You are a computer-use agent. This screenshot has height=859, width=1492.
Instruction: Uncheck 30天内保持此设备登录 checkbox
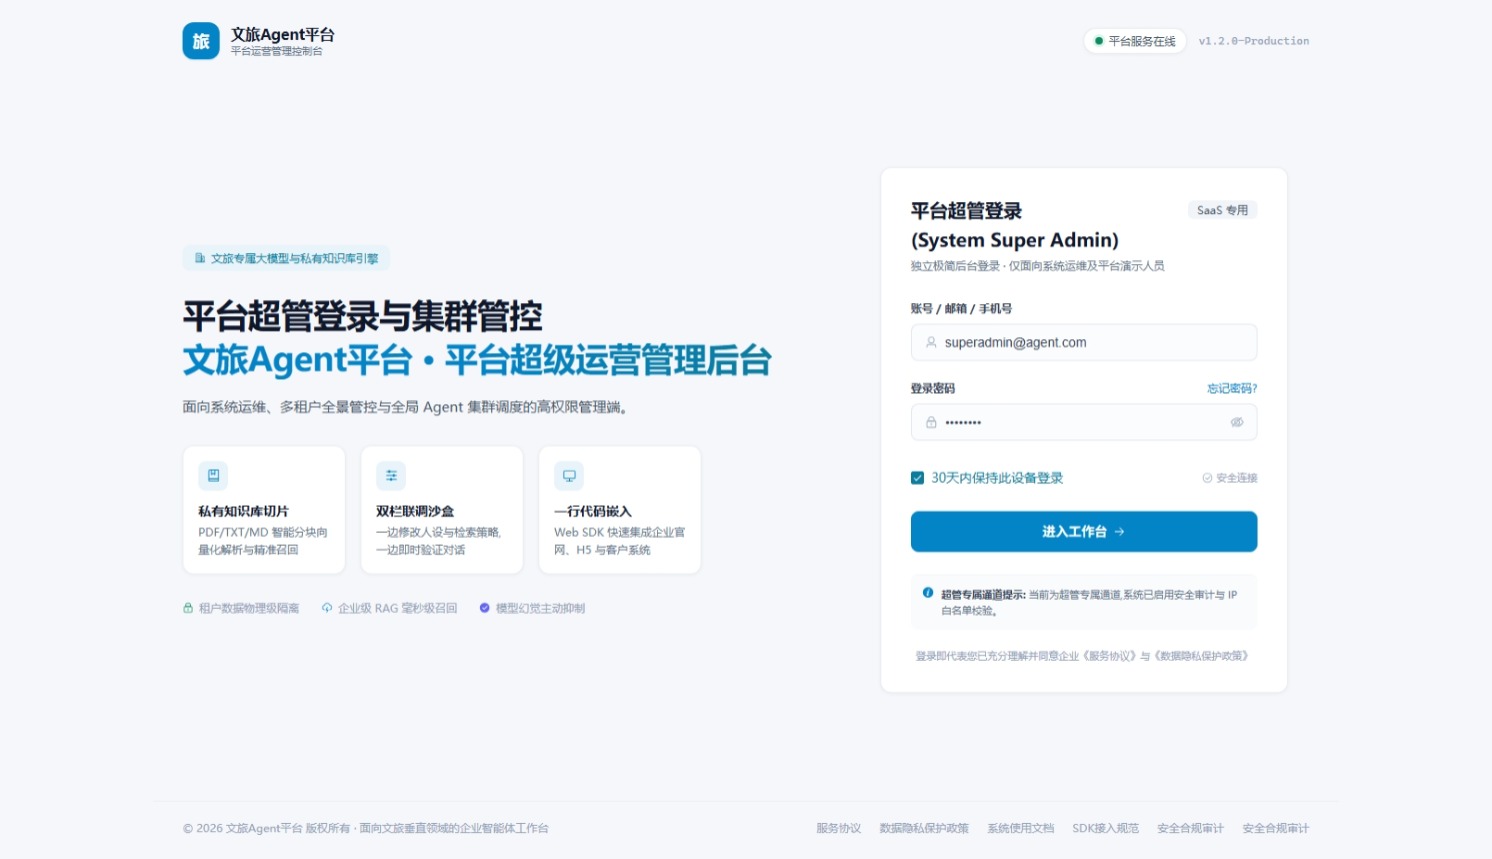(917, 478)
